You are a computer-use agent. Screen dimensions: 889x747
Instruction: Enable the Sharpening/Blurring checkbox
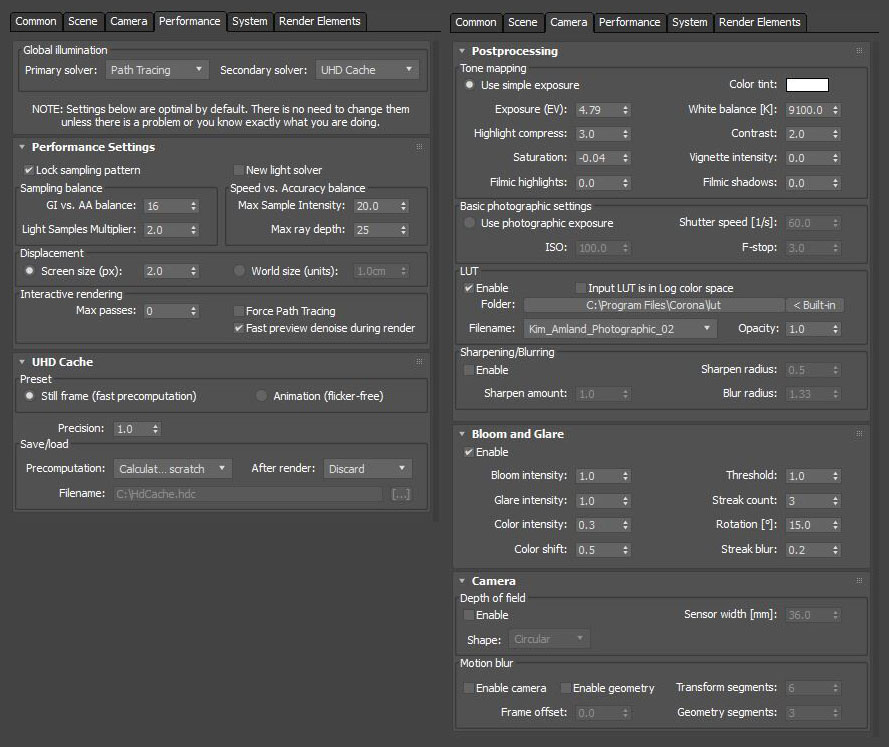(x=468, y=370)
